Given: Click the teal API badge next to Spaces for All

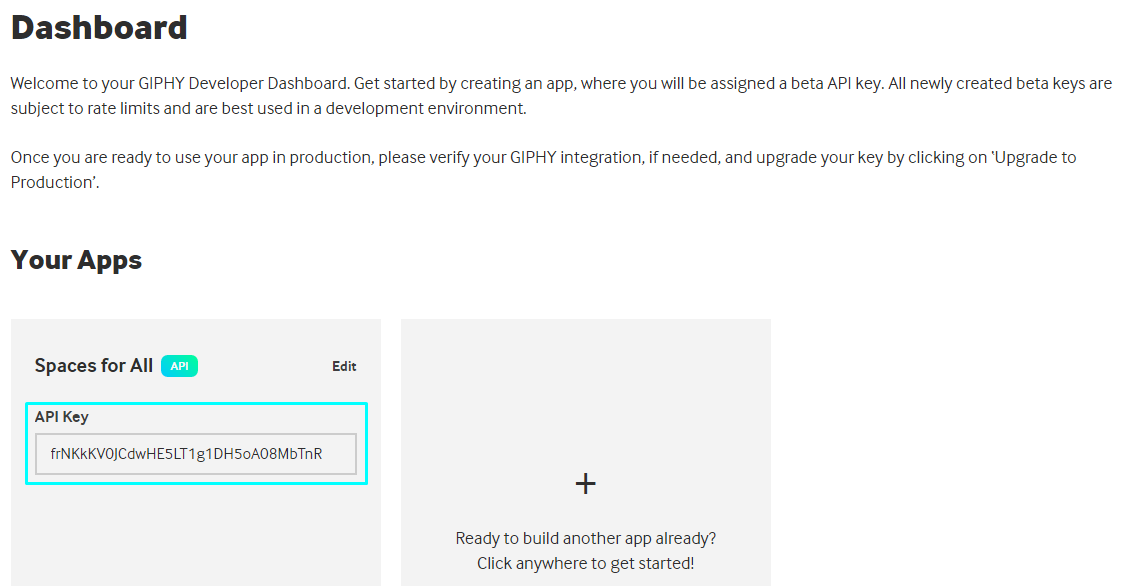Looking at the screenshot, I should tap(179, 366).
